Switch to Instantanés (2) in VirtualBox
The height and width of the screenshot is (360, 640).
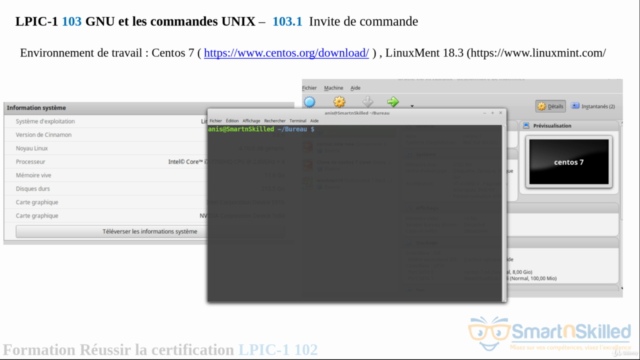click(x=593, y=106)
